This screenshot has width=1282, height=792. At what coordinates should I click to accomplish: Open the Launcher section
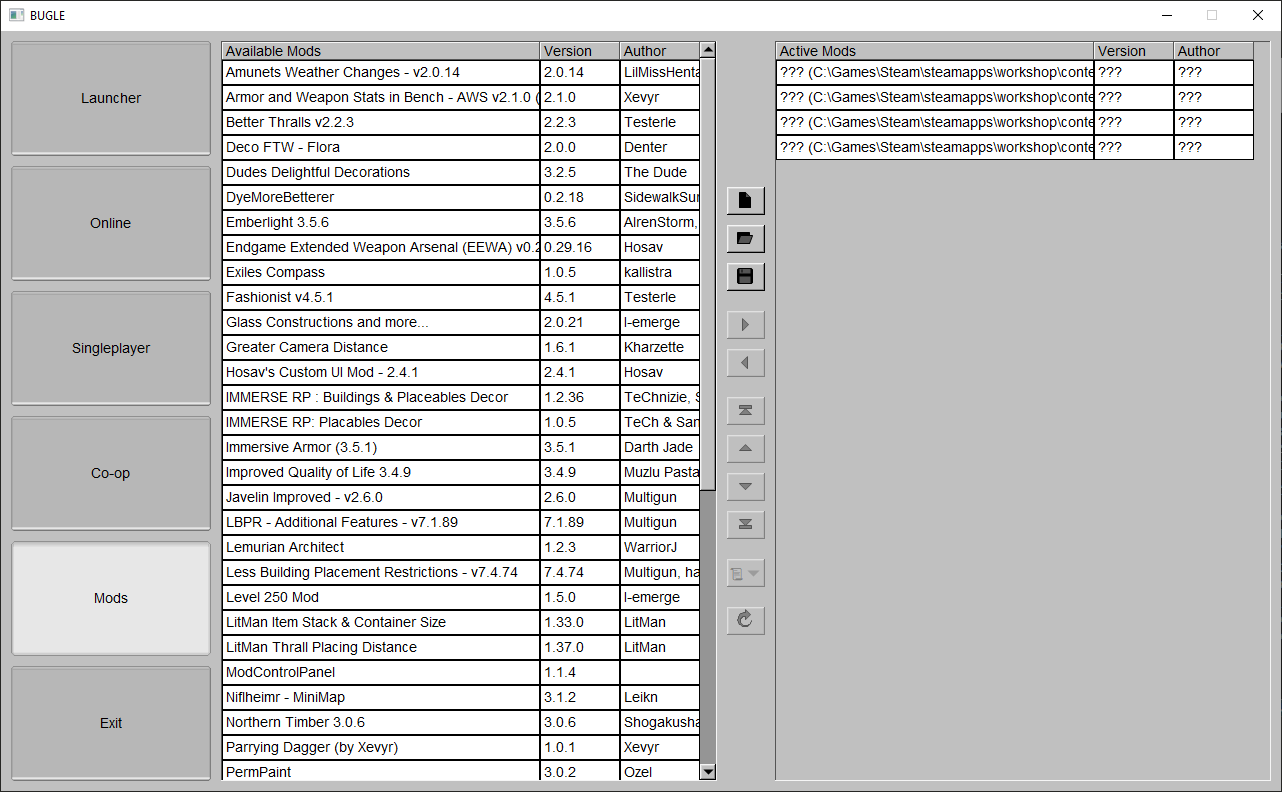(111, 98)
